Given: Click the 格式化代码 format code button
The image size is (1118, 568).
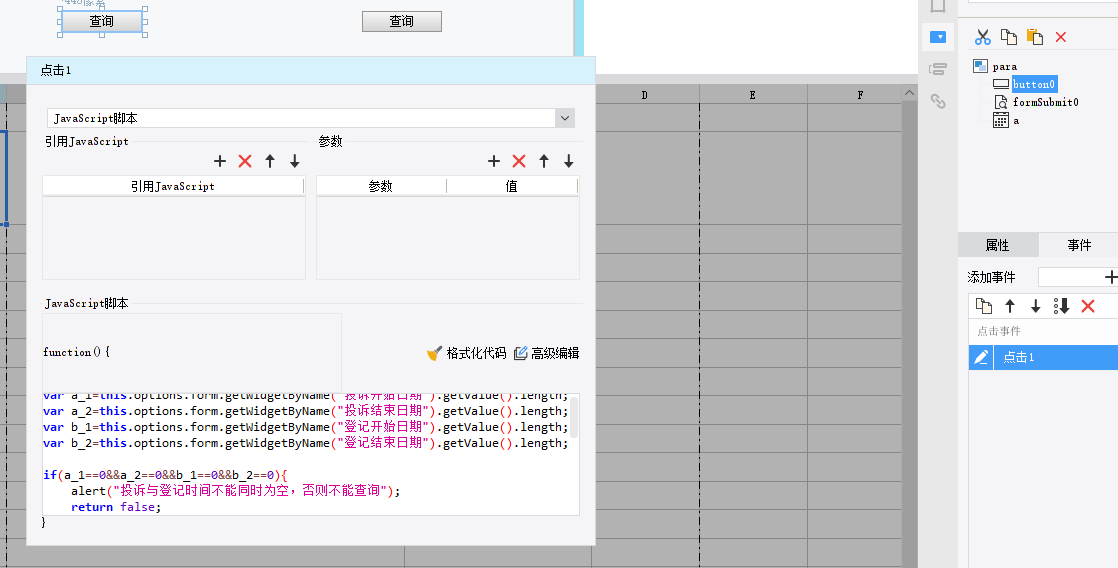Looking at the screenshot, I should click(466, 353).
